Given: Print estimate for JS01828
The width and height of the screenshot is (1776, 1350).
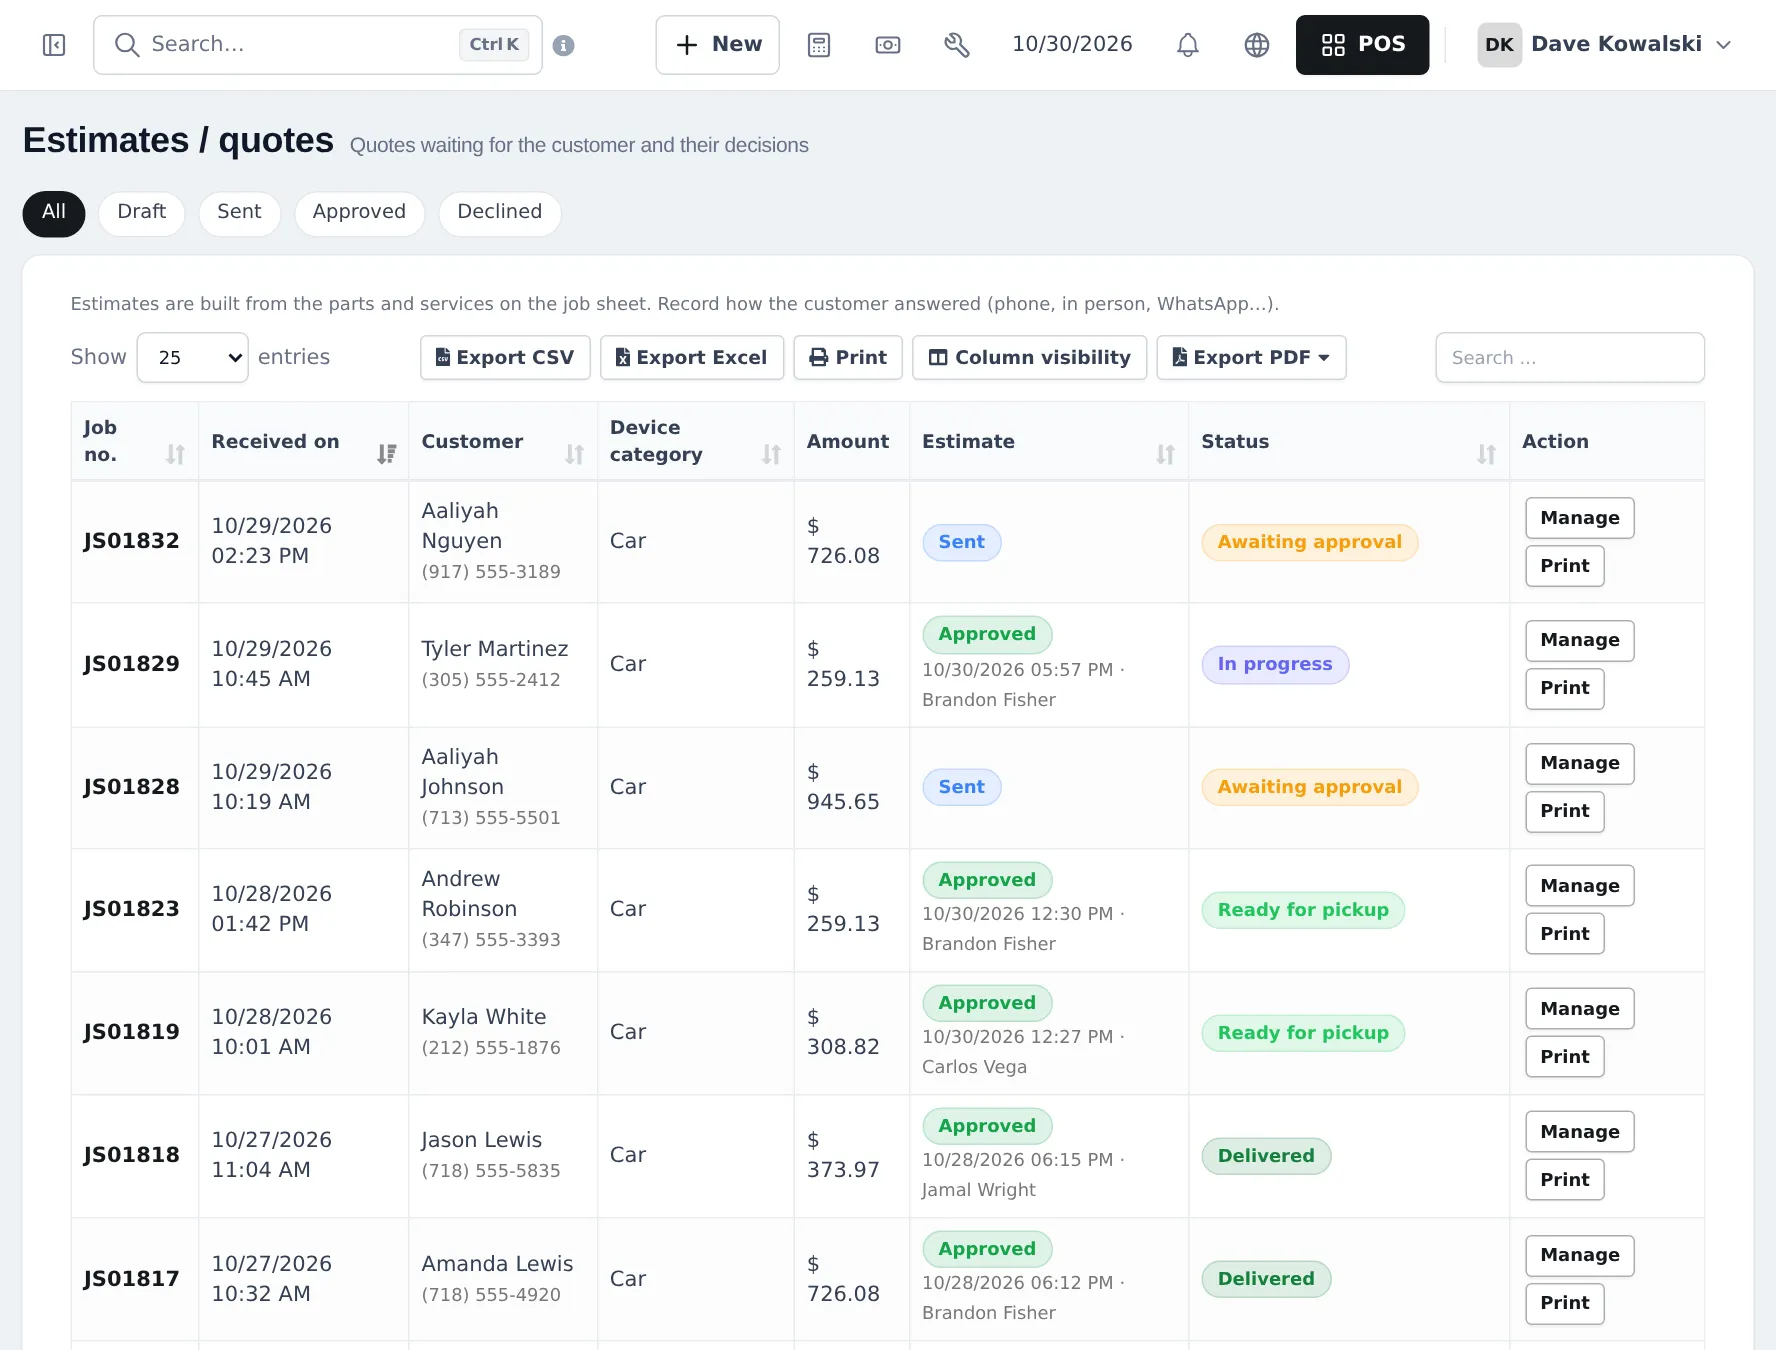Looking at the screenshot, I should pyautogui.click(x=1564, y=811).
